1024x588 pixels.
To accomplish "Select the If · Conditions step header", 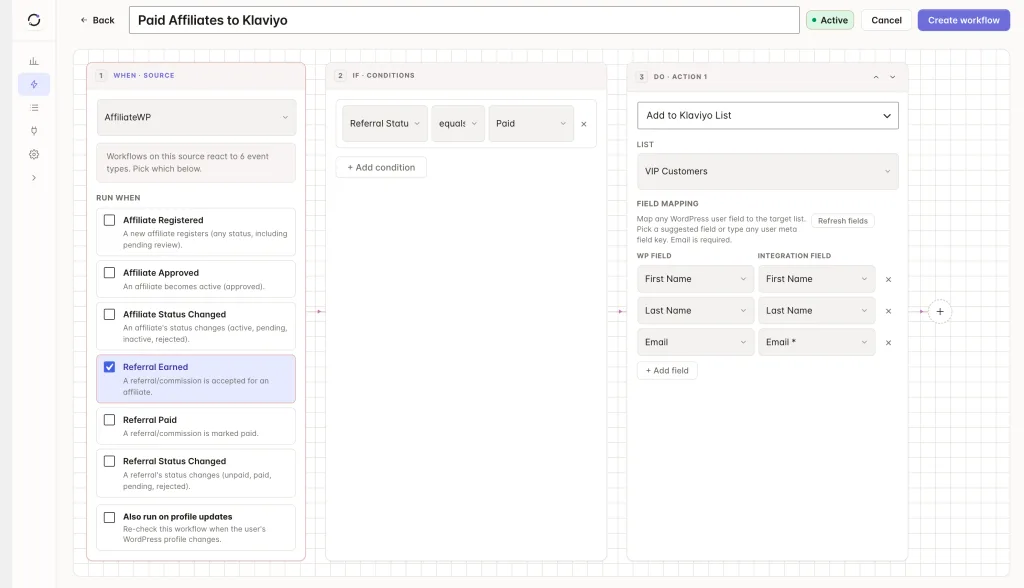I will (x=466, y=76).
